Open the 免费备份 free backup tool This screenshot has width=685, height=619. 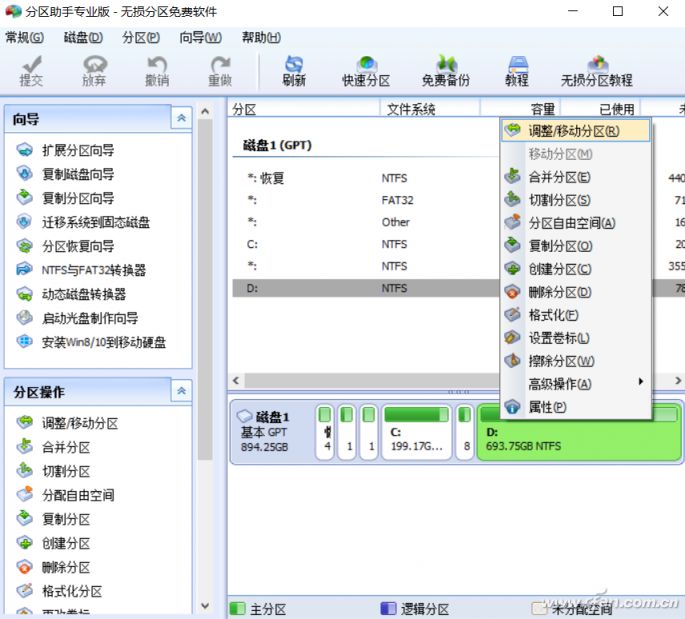coord(446,71)
